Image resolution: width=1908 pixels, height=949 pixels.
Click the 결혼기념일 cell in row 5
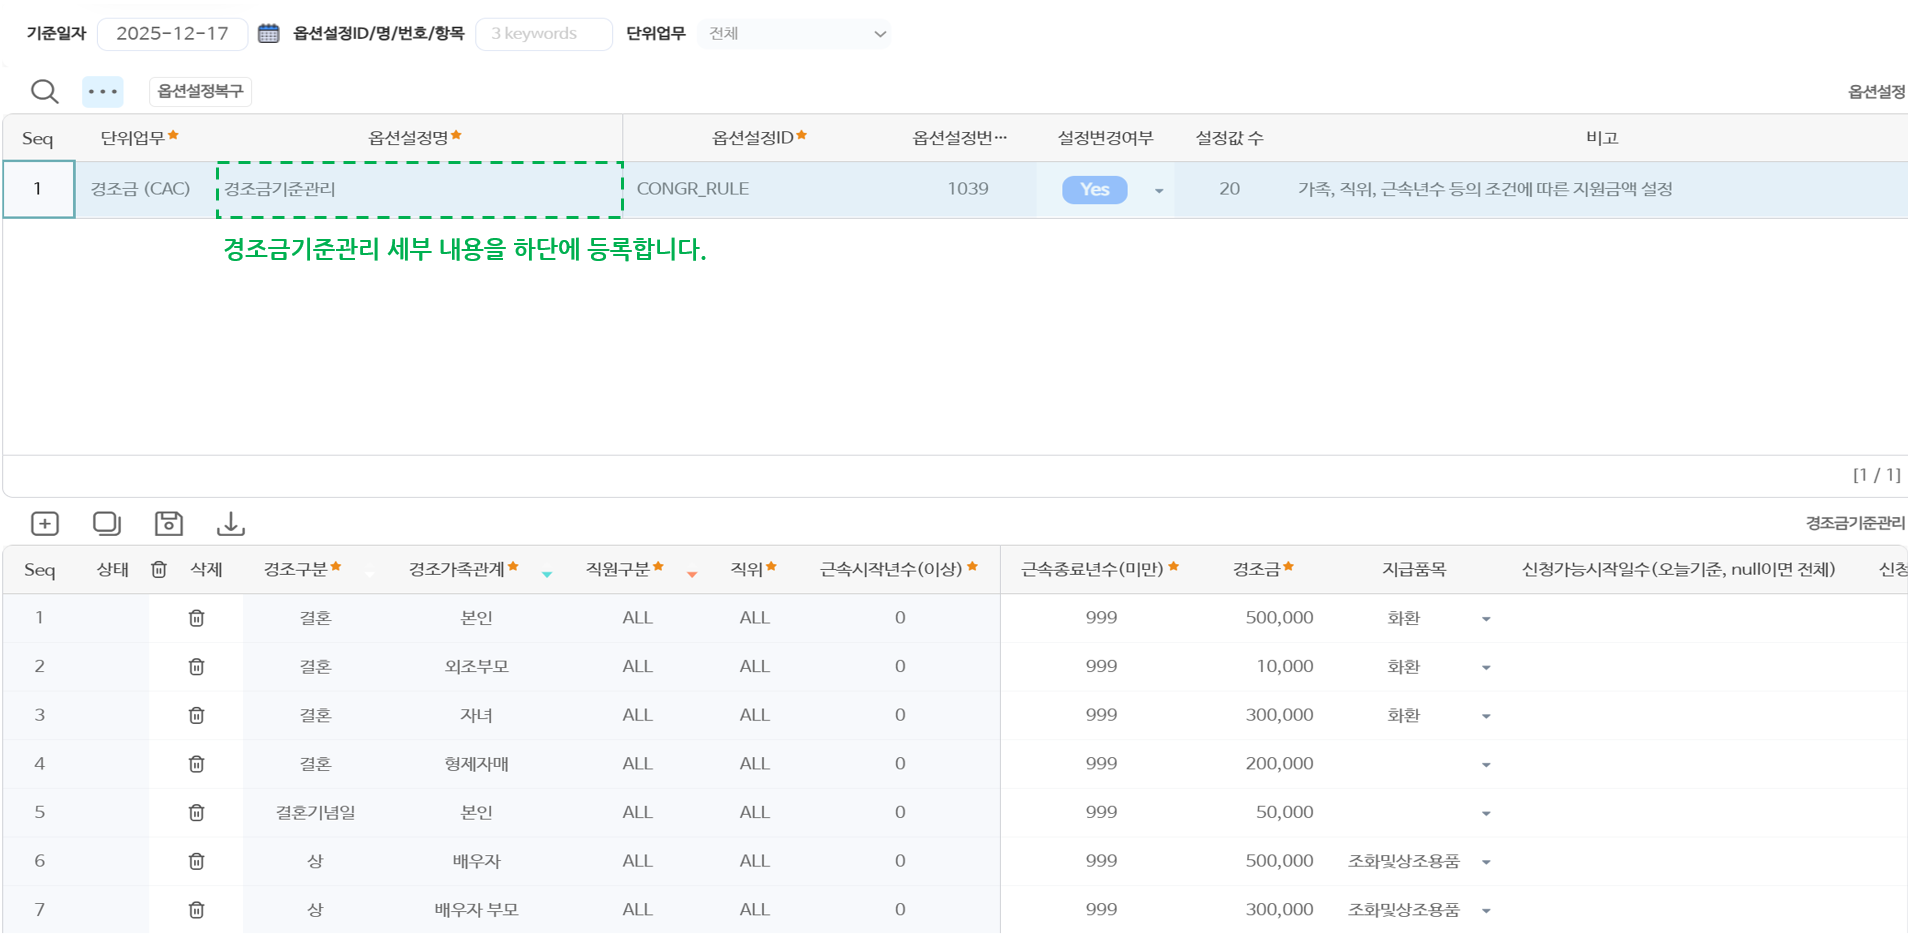pyautogui.click(x=316, y=812)
